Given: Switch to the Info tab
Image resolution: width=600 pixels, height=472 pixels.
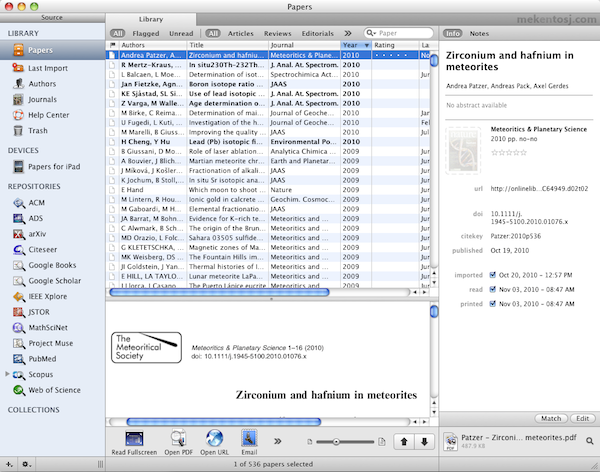Looking at the screenshot, I should pos(453,33).
